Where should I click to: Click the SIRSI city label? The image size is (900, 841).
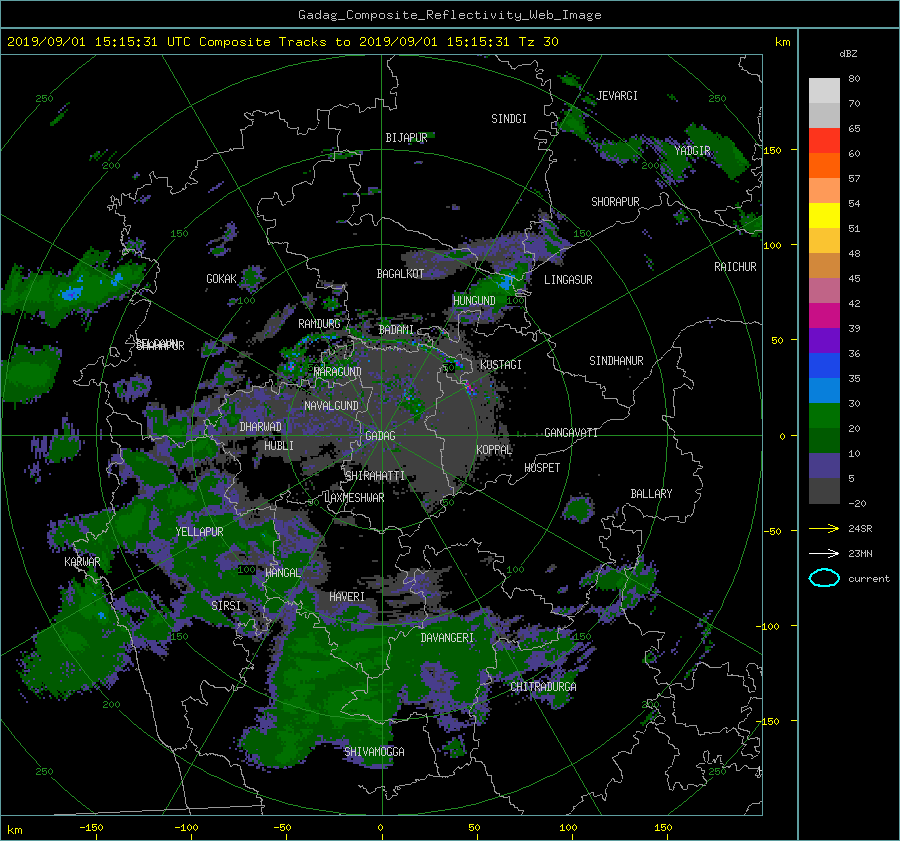click(x=226, y=606)
